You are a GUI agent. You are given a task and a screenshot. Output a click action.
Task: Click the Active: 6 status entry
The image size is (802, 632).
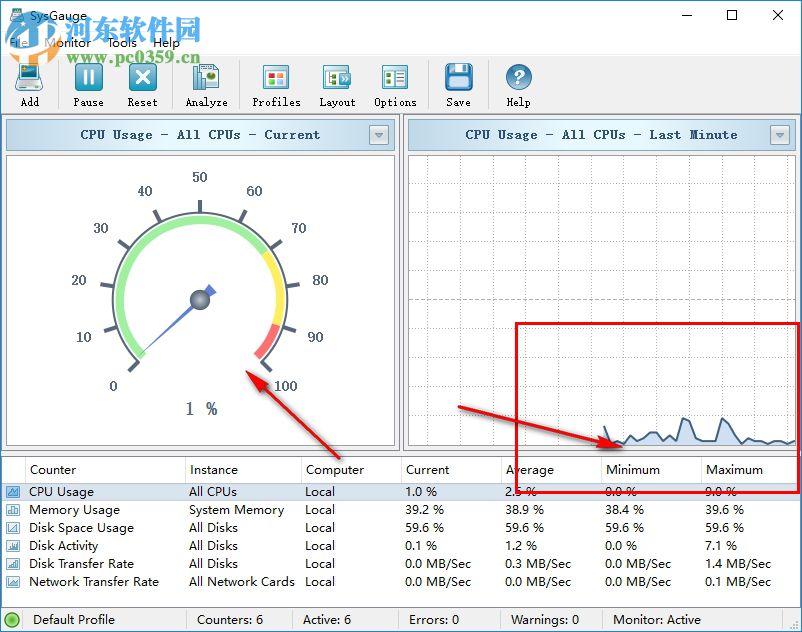327,620
